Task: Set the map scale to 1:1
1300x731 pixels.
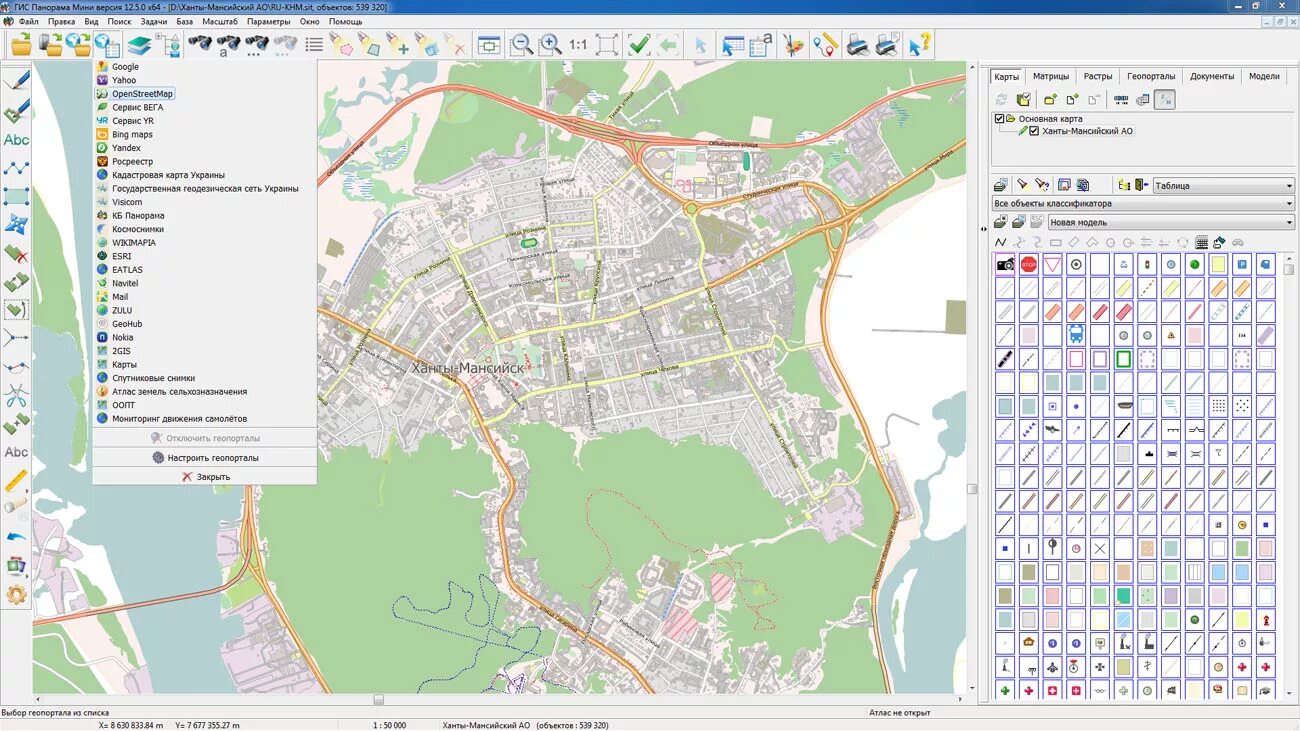Action: click(x=578, y=45)
